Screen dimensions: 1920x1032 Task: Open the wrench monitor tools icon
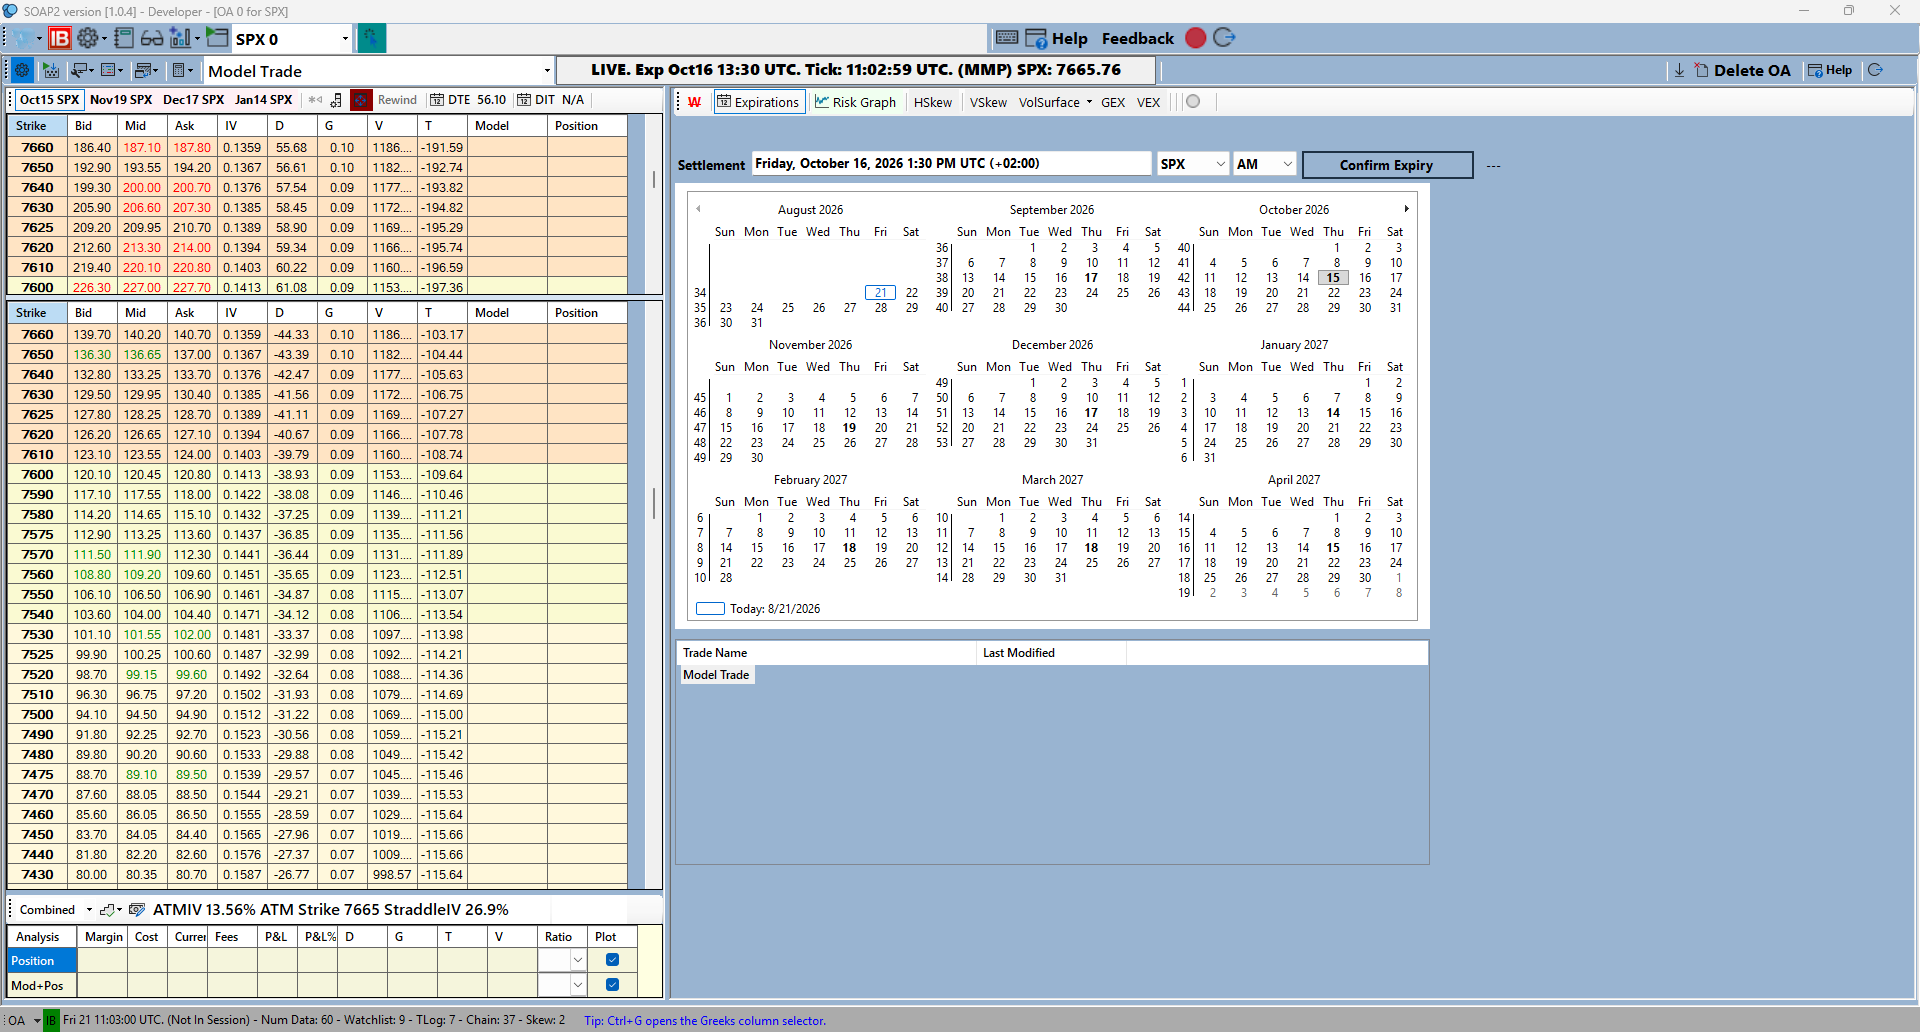[x=79, y=71]
